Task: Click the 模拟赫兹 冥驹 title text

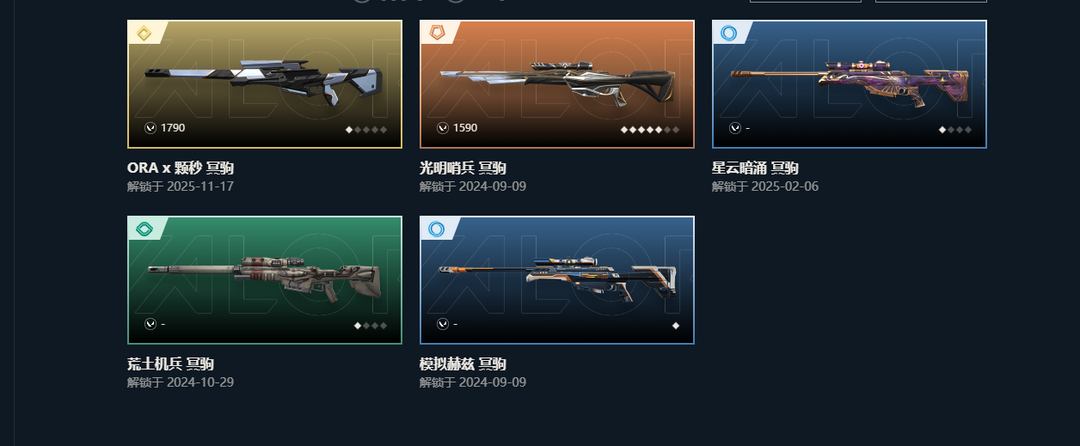Action: pos(463,364)
